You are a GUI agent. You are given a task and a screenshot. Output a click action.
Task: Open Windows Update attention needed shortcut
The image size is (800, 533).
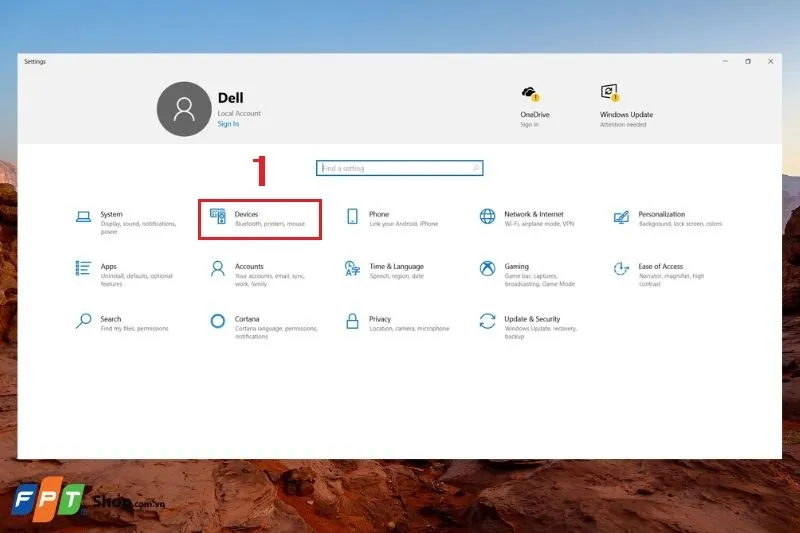(x=609, y=93)
